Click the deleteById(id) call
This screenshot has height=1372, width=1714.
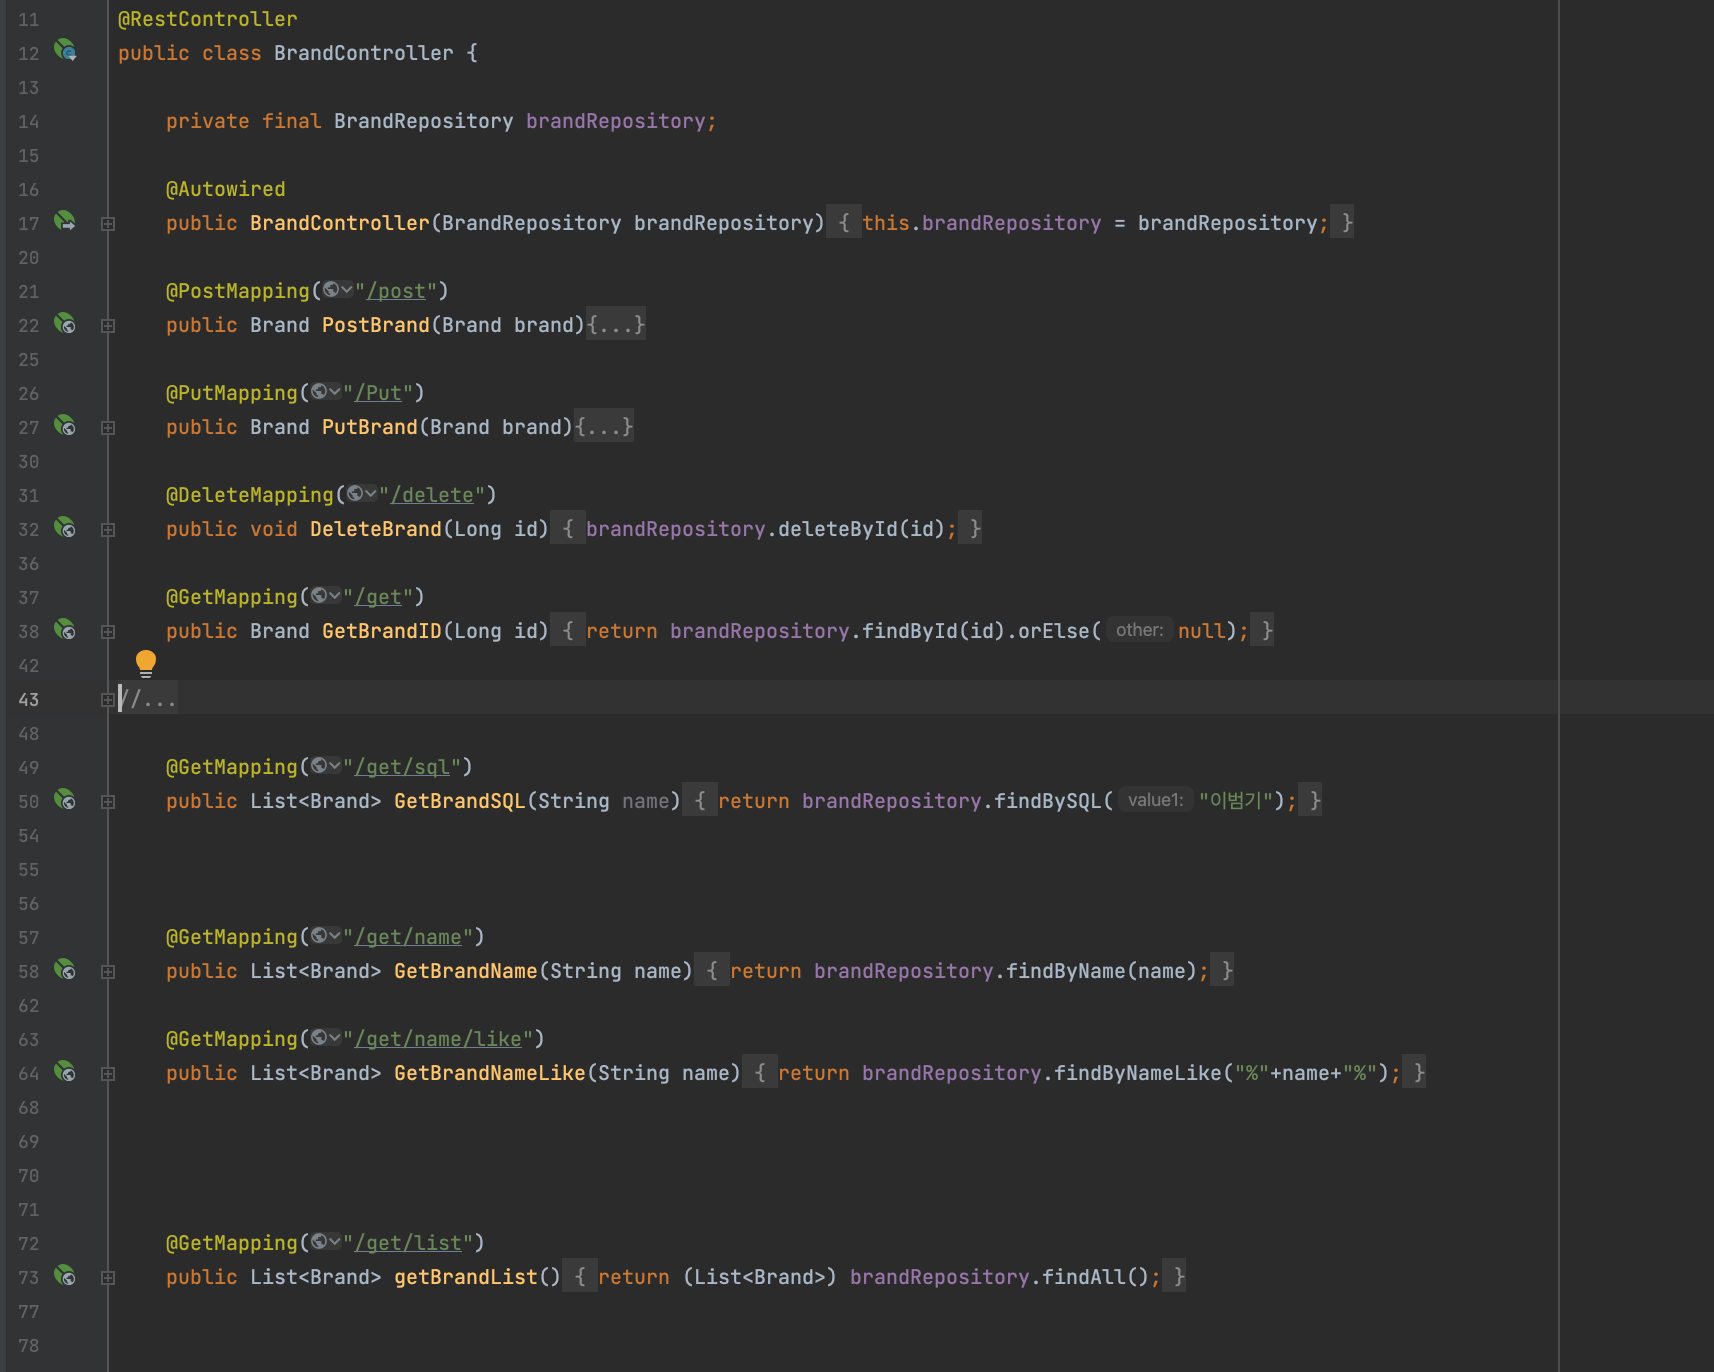click(862, 529)
